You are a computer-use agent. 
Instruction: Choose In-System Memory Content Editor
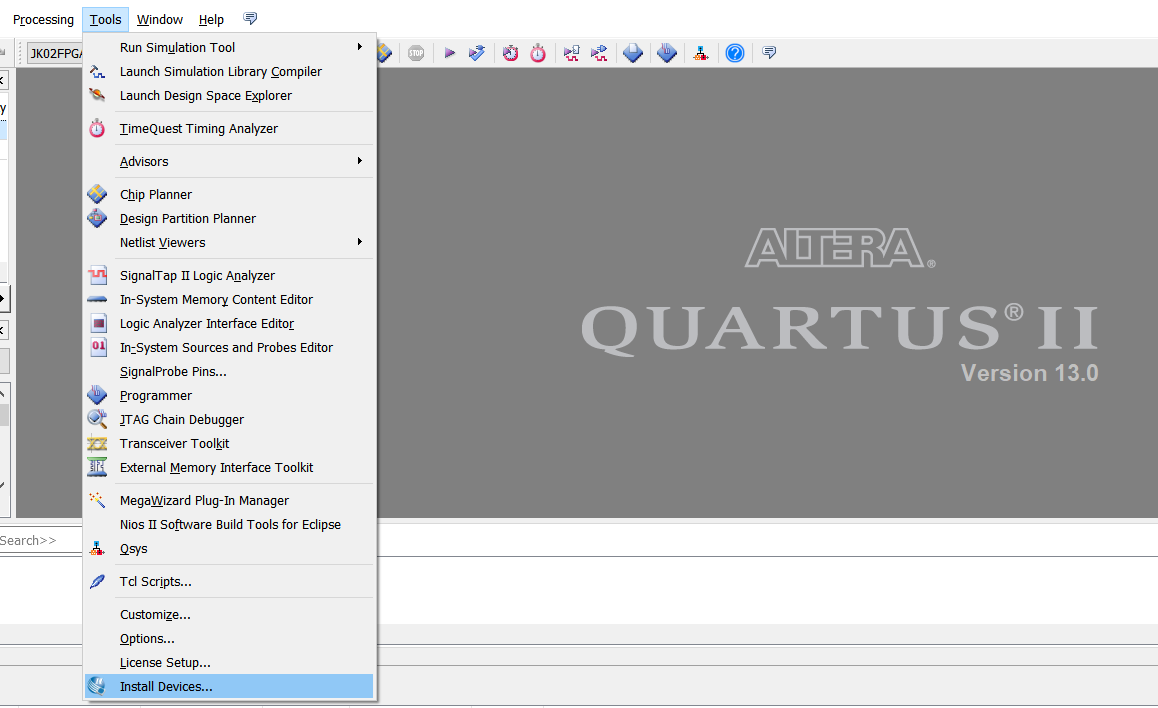tap(229, 300)
